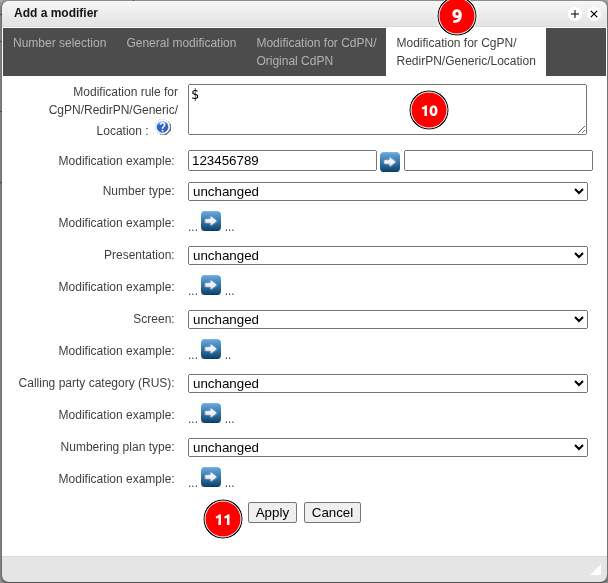
Task: Open the Numbering plan type dropdown
Action: (x=387, y=447)
